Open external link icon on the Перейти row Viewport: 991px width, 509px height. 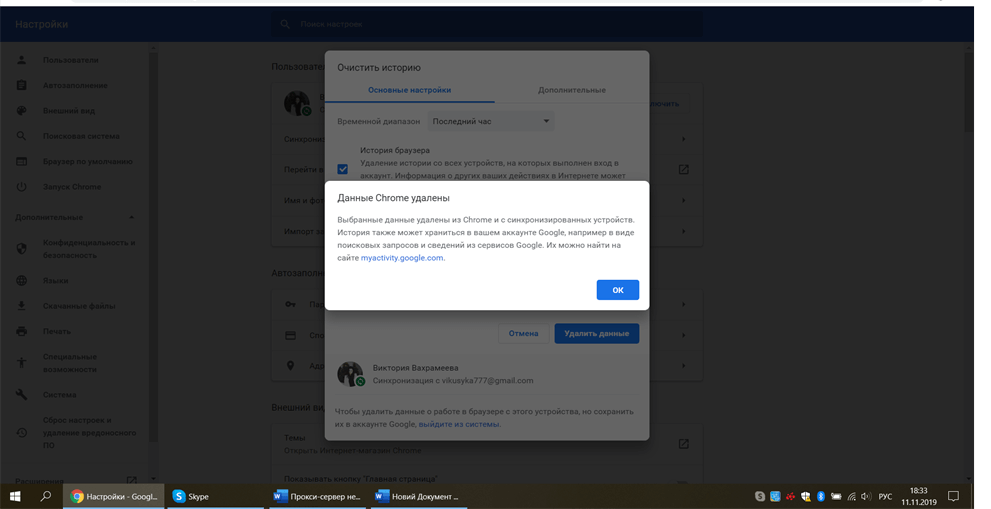[x=683, y=169]
